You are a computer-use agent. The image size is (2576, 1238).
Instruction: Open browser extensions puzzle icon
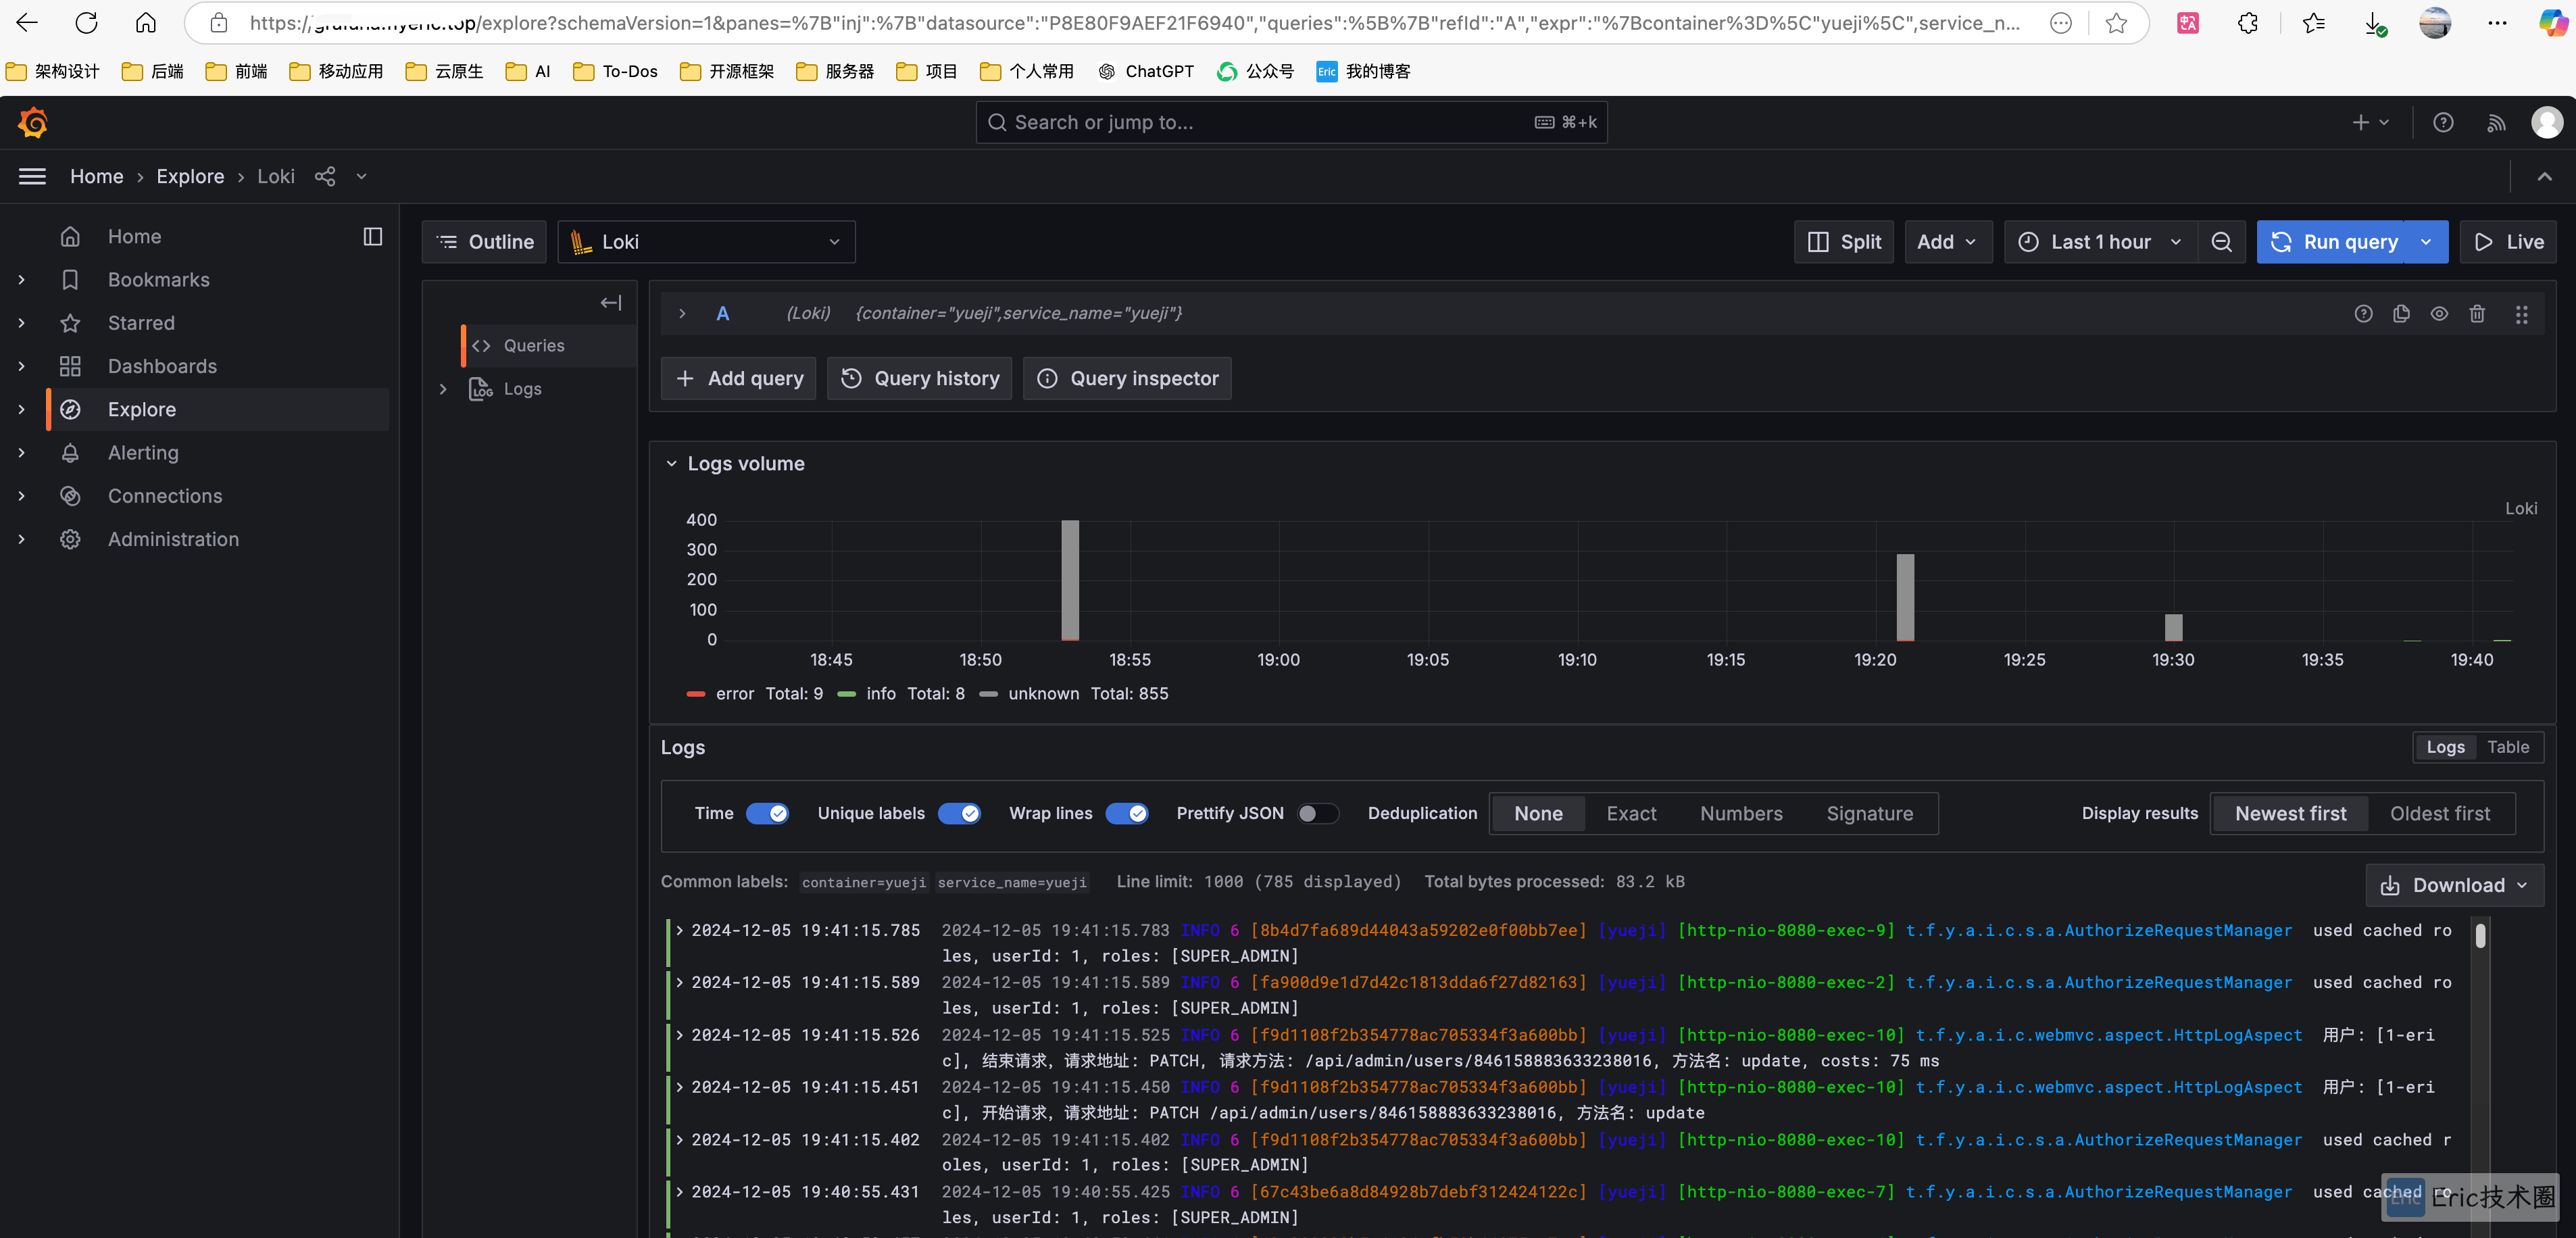2248,23
